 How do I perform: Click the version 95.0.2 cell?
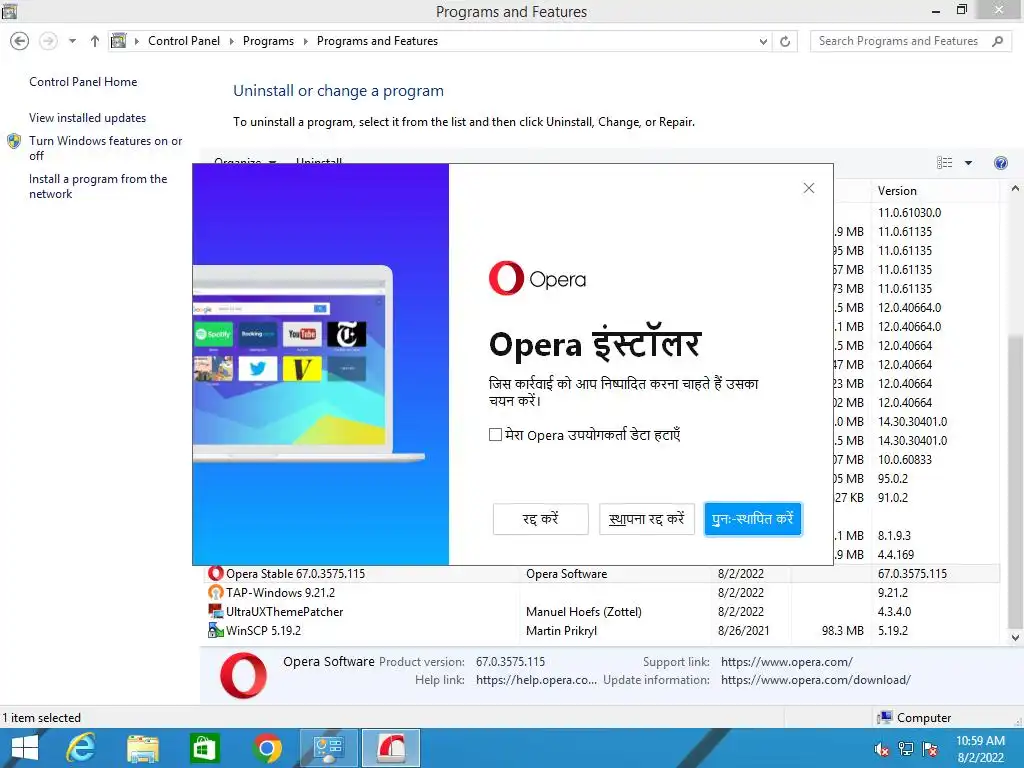(892, 478)
